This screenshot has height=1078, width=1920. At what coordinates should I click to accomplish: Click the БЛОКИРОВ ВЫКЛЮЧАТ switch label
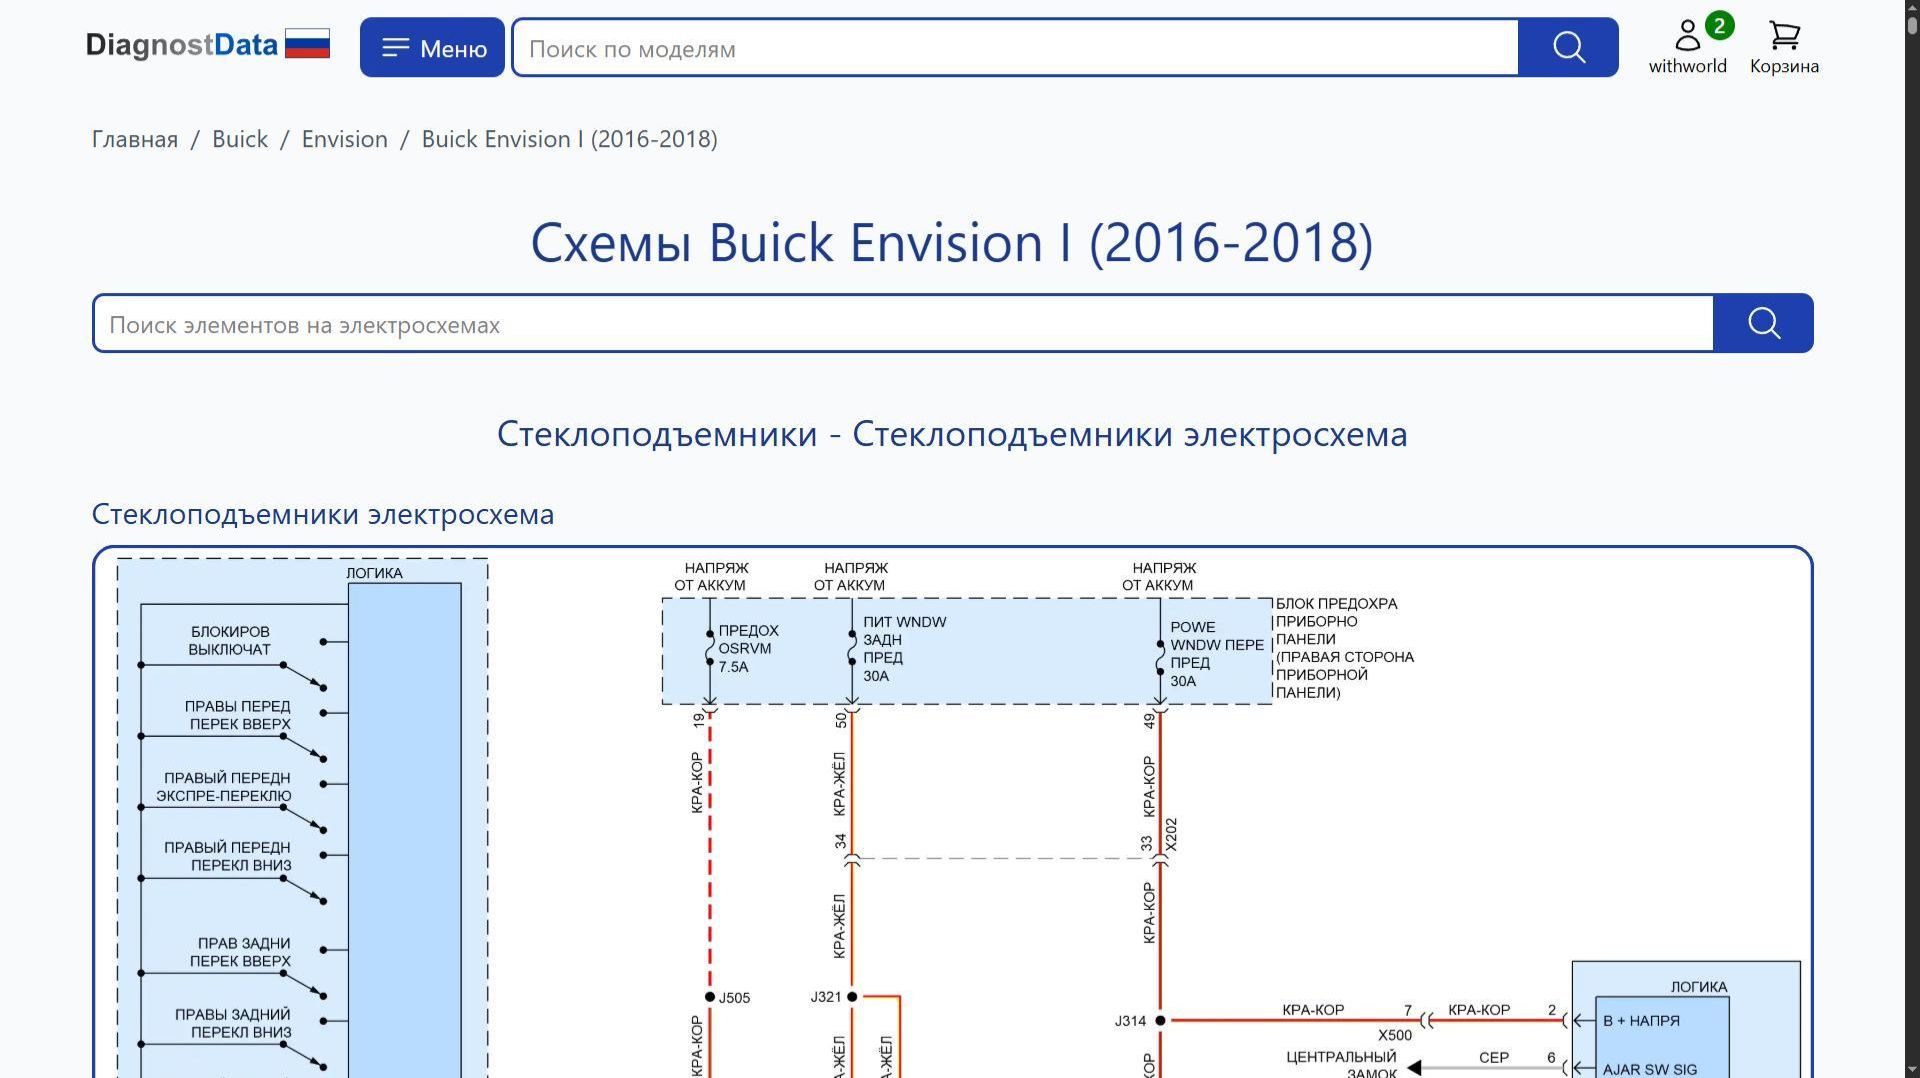coord(230,640)
